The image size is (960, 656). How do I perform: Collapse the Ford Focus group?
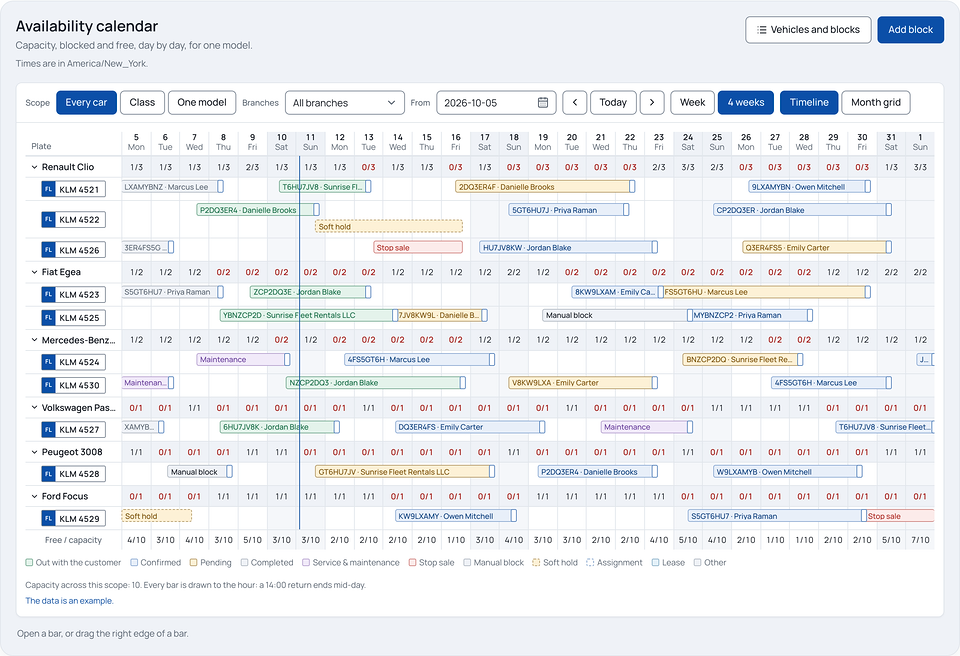point(34,496)
